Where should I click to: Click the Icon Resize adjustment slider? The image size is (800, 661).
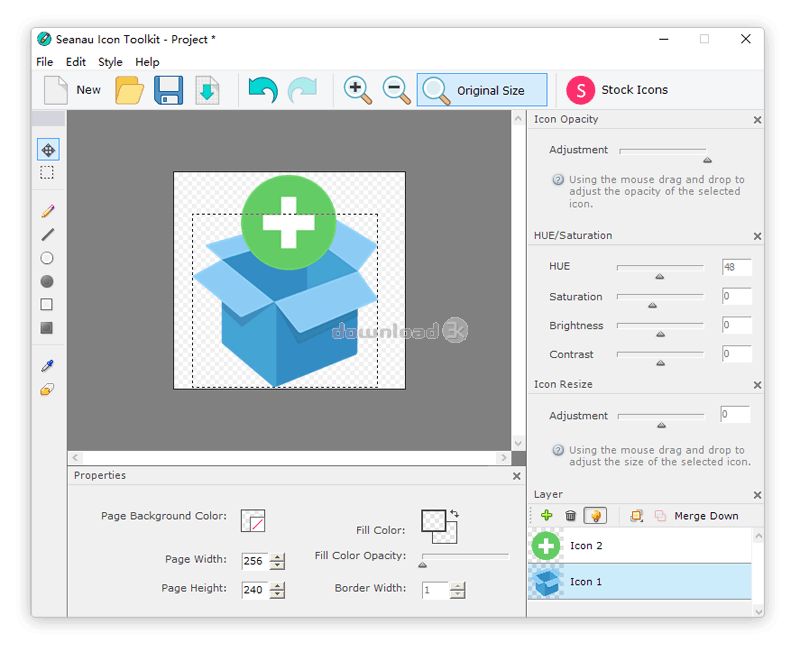[661, 419]
